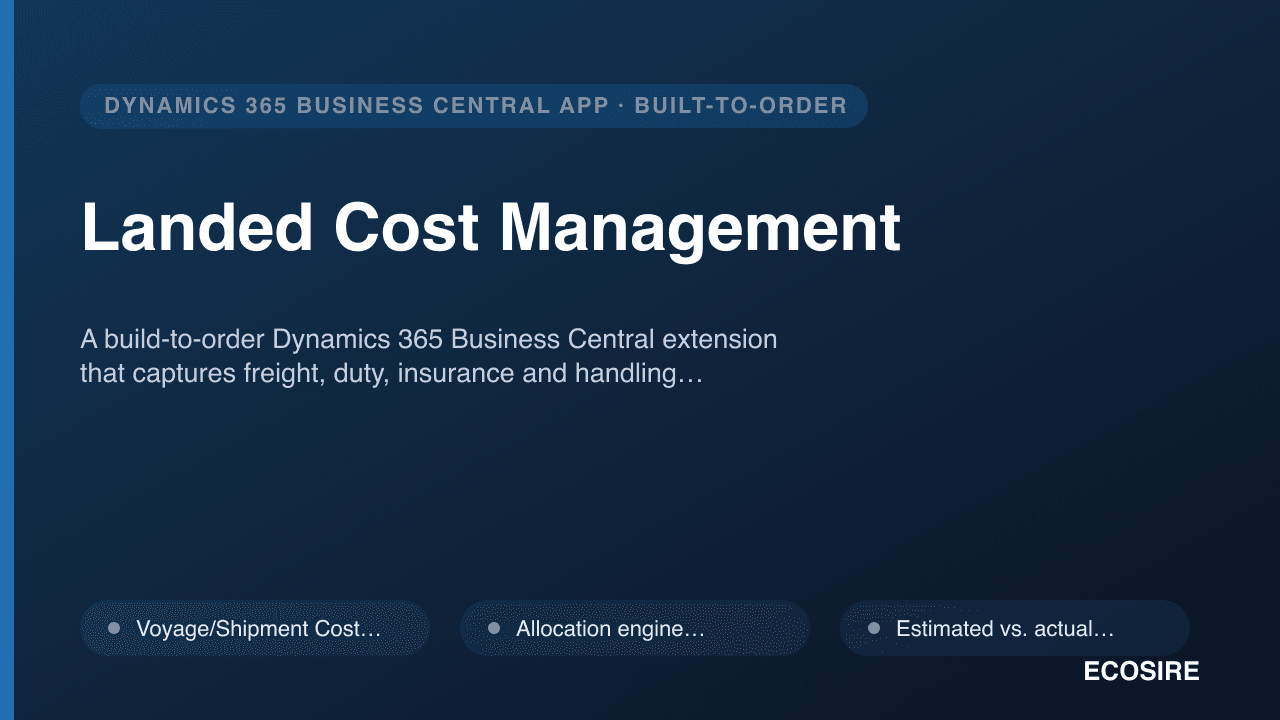This screenshot has height=720, width=1280.
Task: Click the description starting 'A build-to-order Dynamics 365'
Action: click(429, 357)
